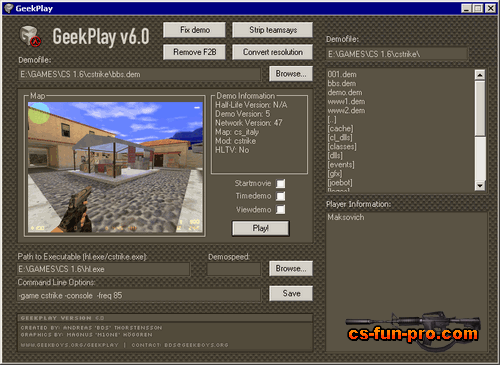
Task: Toggle the Timedemo checkbox
Action: (281, 196)
